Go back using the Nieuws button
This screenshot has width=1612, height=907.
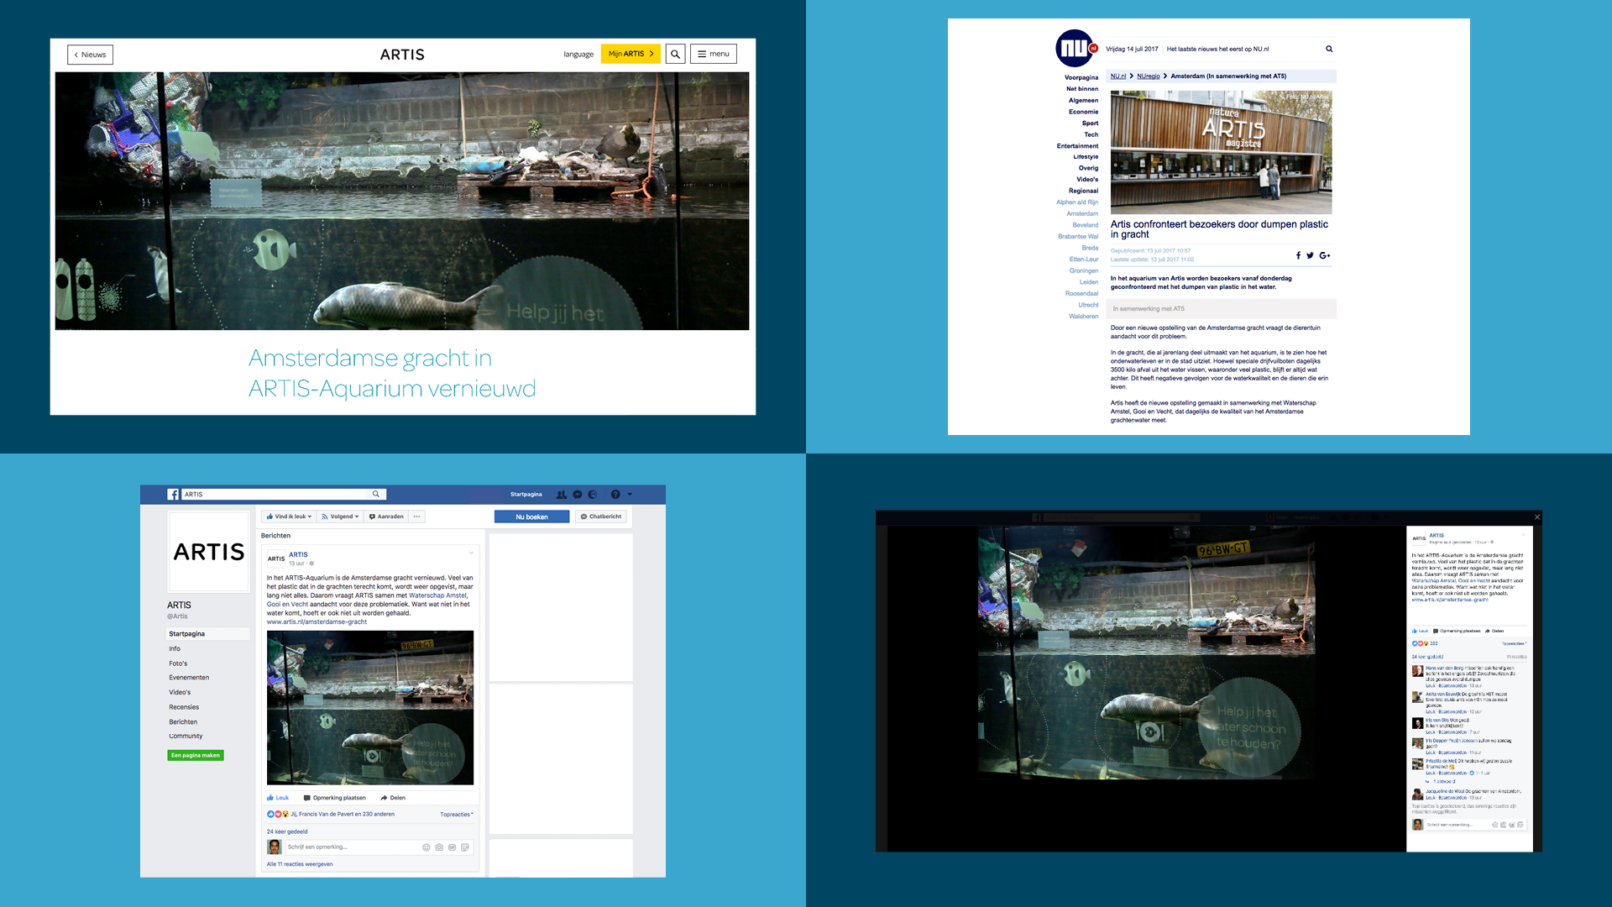coord(90,55)
